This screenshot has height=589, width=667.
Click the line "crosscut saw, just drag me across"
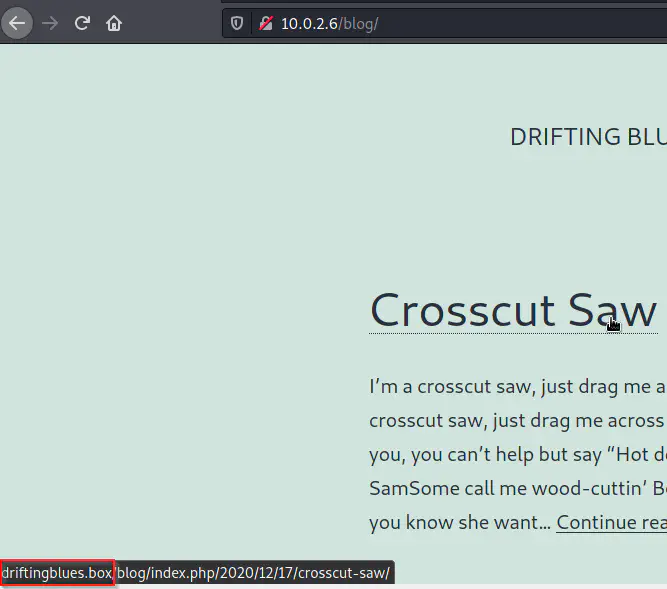point(516,420)
